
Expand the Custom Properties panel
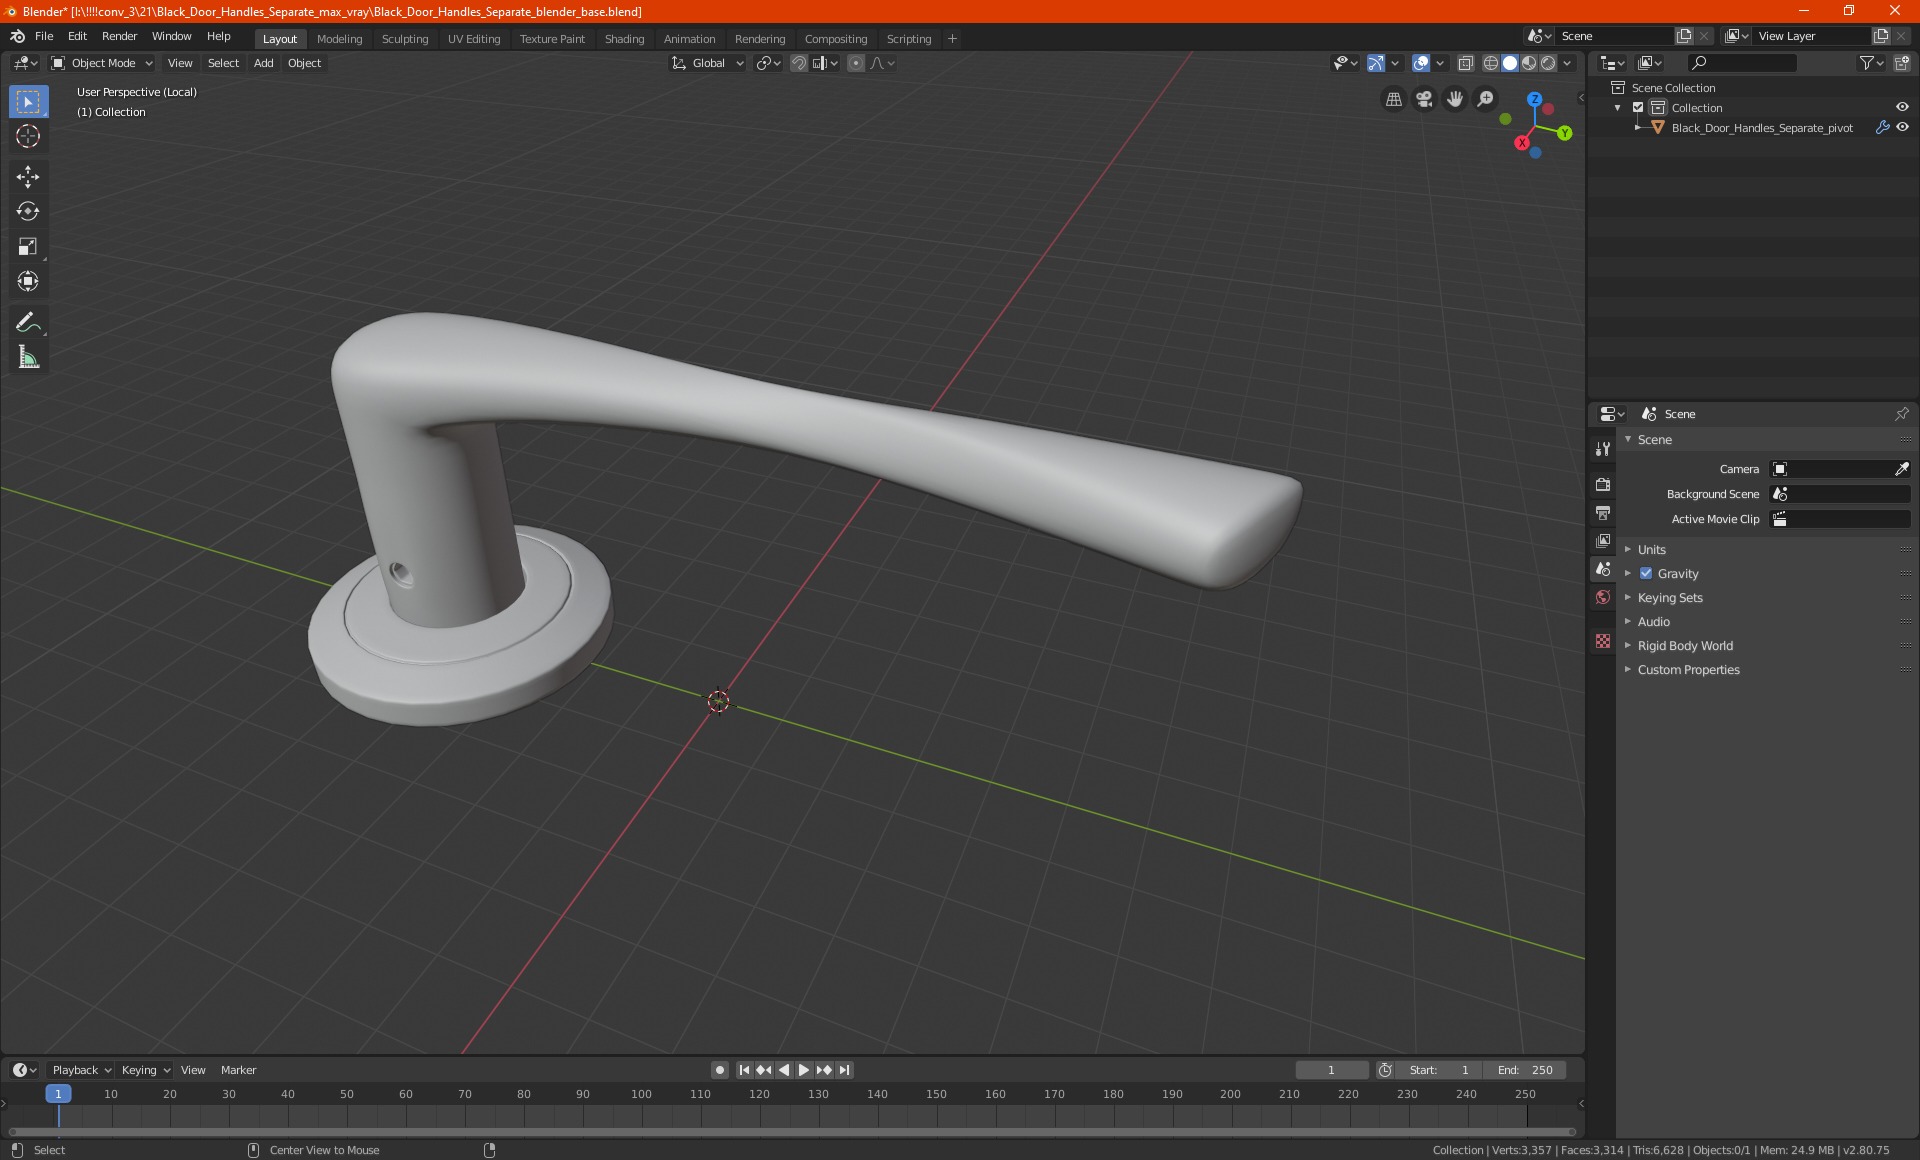click(x=1688, y=670)
